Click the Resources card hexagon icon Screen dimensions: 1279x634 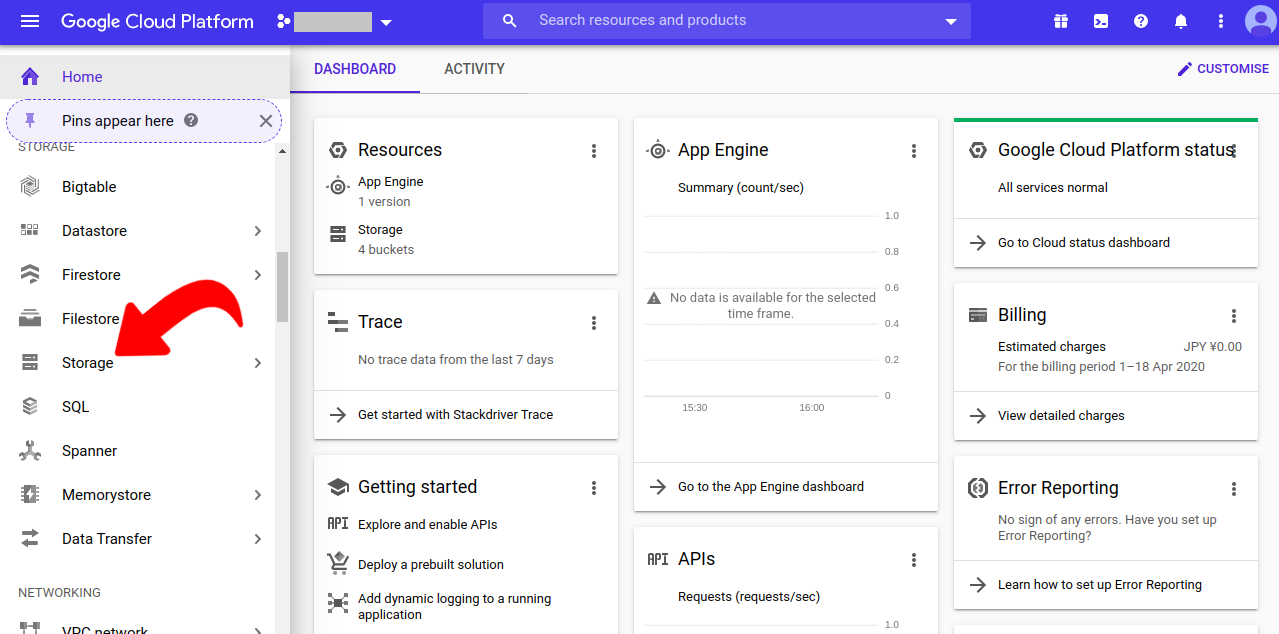(338, 150)
